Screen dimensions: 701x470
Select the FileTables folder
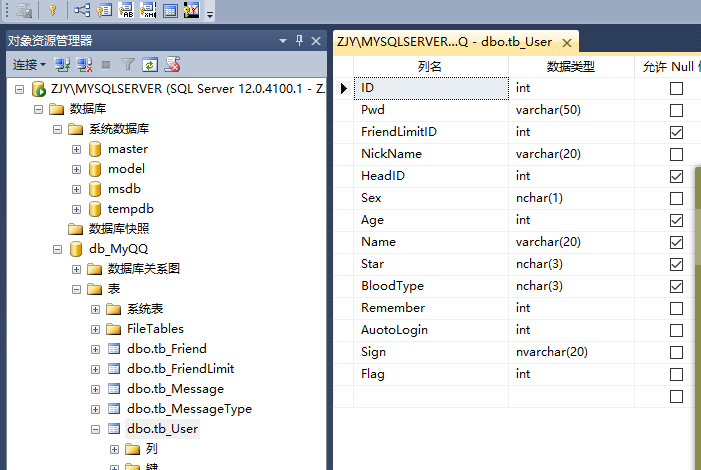[155, 329]
